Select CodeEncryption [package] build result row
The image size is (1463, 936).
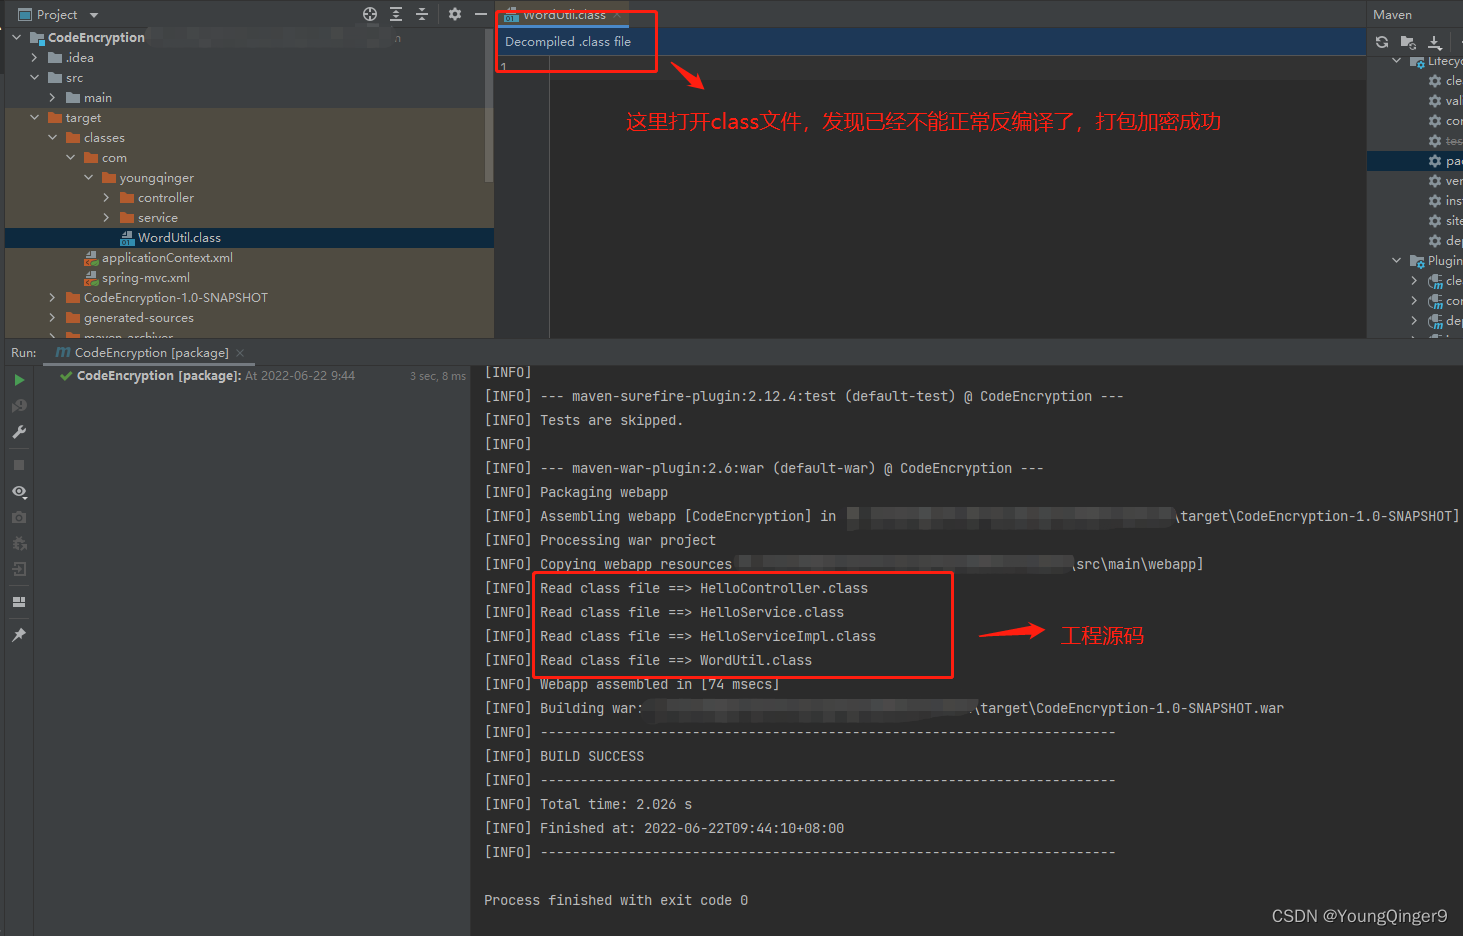[x=253, y=376]
